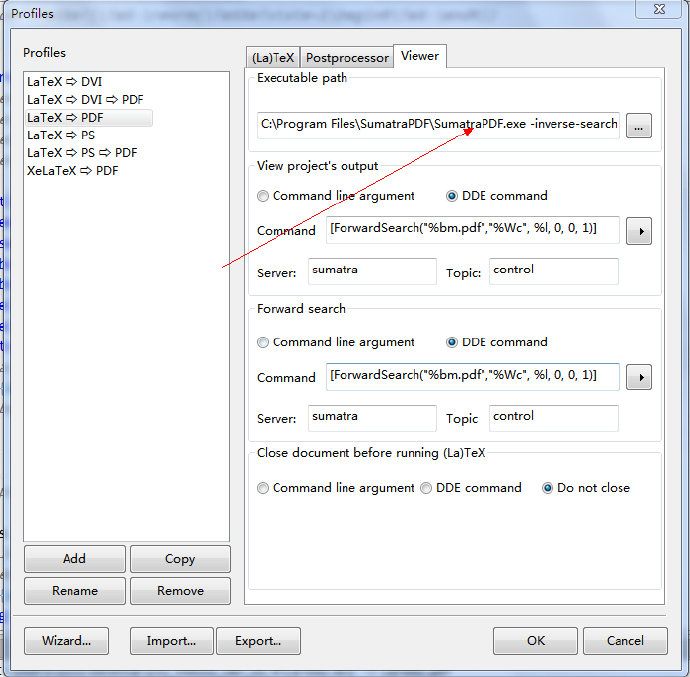Focus the Executable path input field

438,125
